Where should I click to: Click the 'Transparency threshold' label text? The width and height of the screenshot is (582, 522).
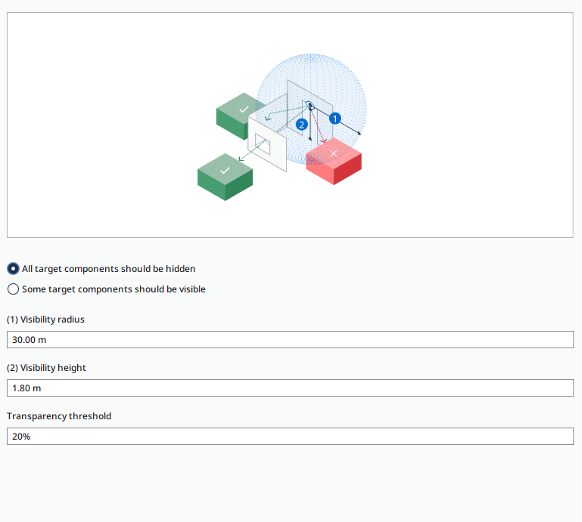coord(59,416)
